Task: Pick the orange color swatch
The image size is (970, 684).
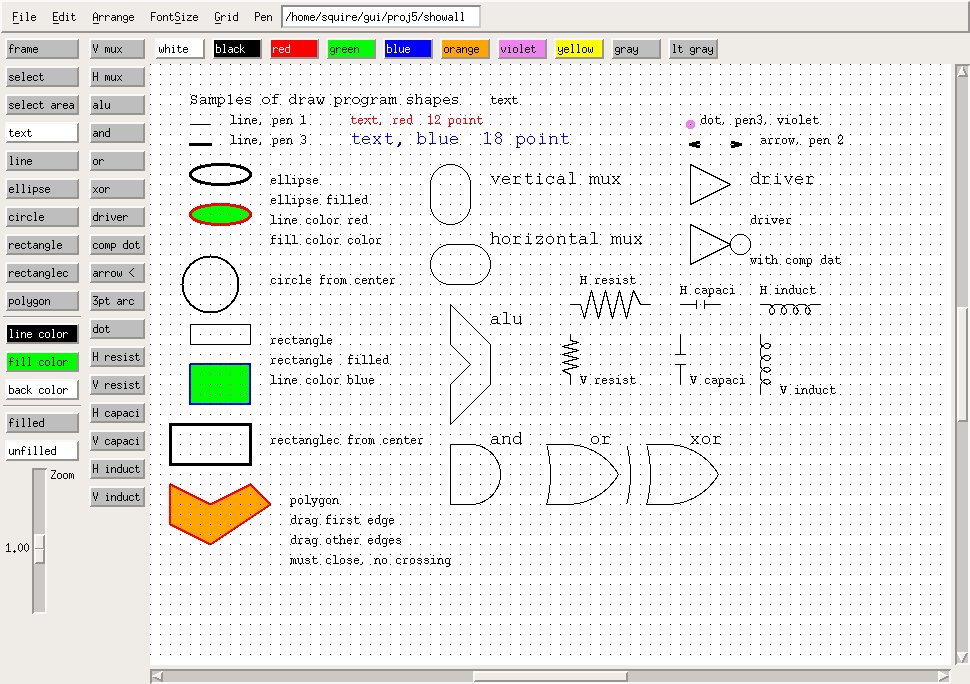Action: click(x=465, y=49)
